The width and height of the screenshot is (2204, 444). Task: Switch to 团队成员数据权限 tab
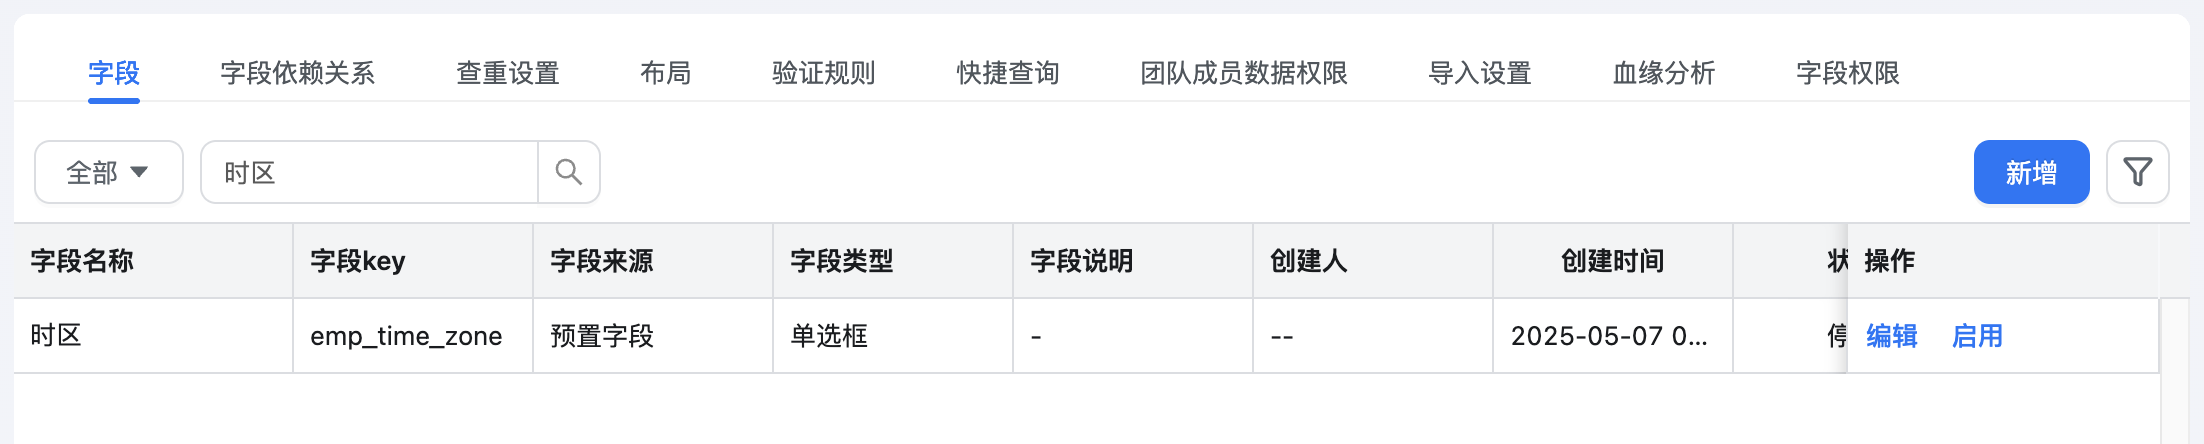pyautogui.click(x=1244, y=73)
